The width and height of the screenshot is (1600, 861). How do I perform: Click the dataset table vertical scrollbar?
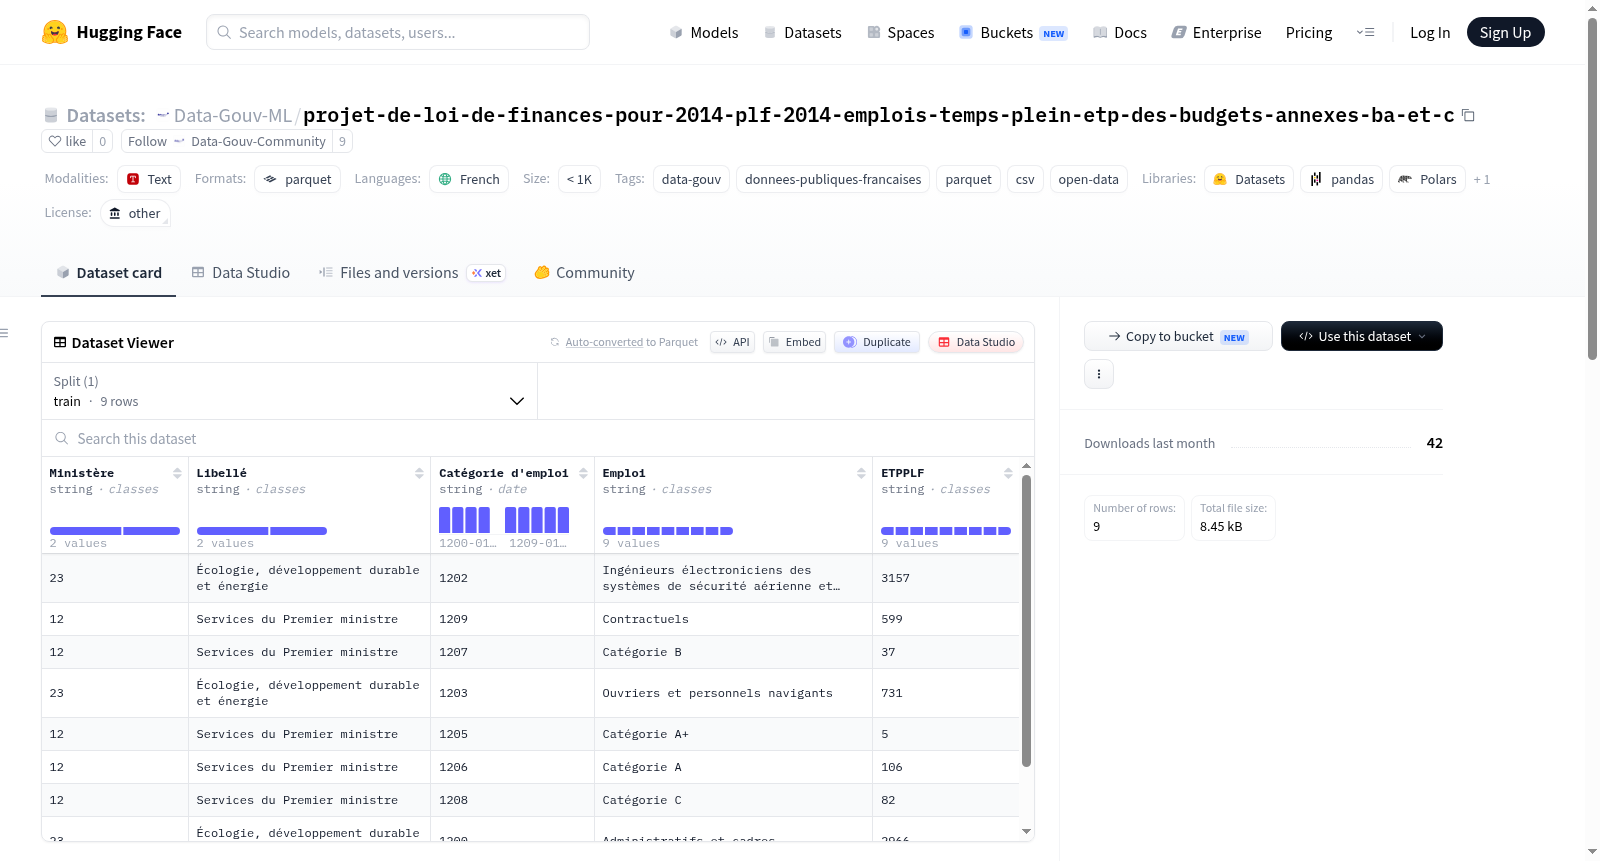click(x=1026, y=620)
